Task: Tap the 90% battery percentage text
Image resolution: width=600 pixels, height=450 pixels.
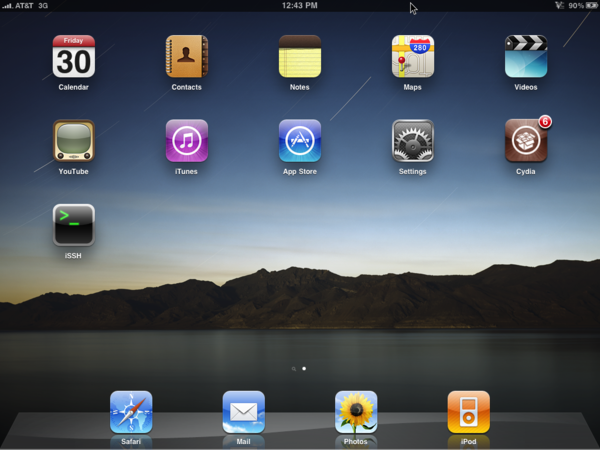Action: click(576, 5)
